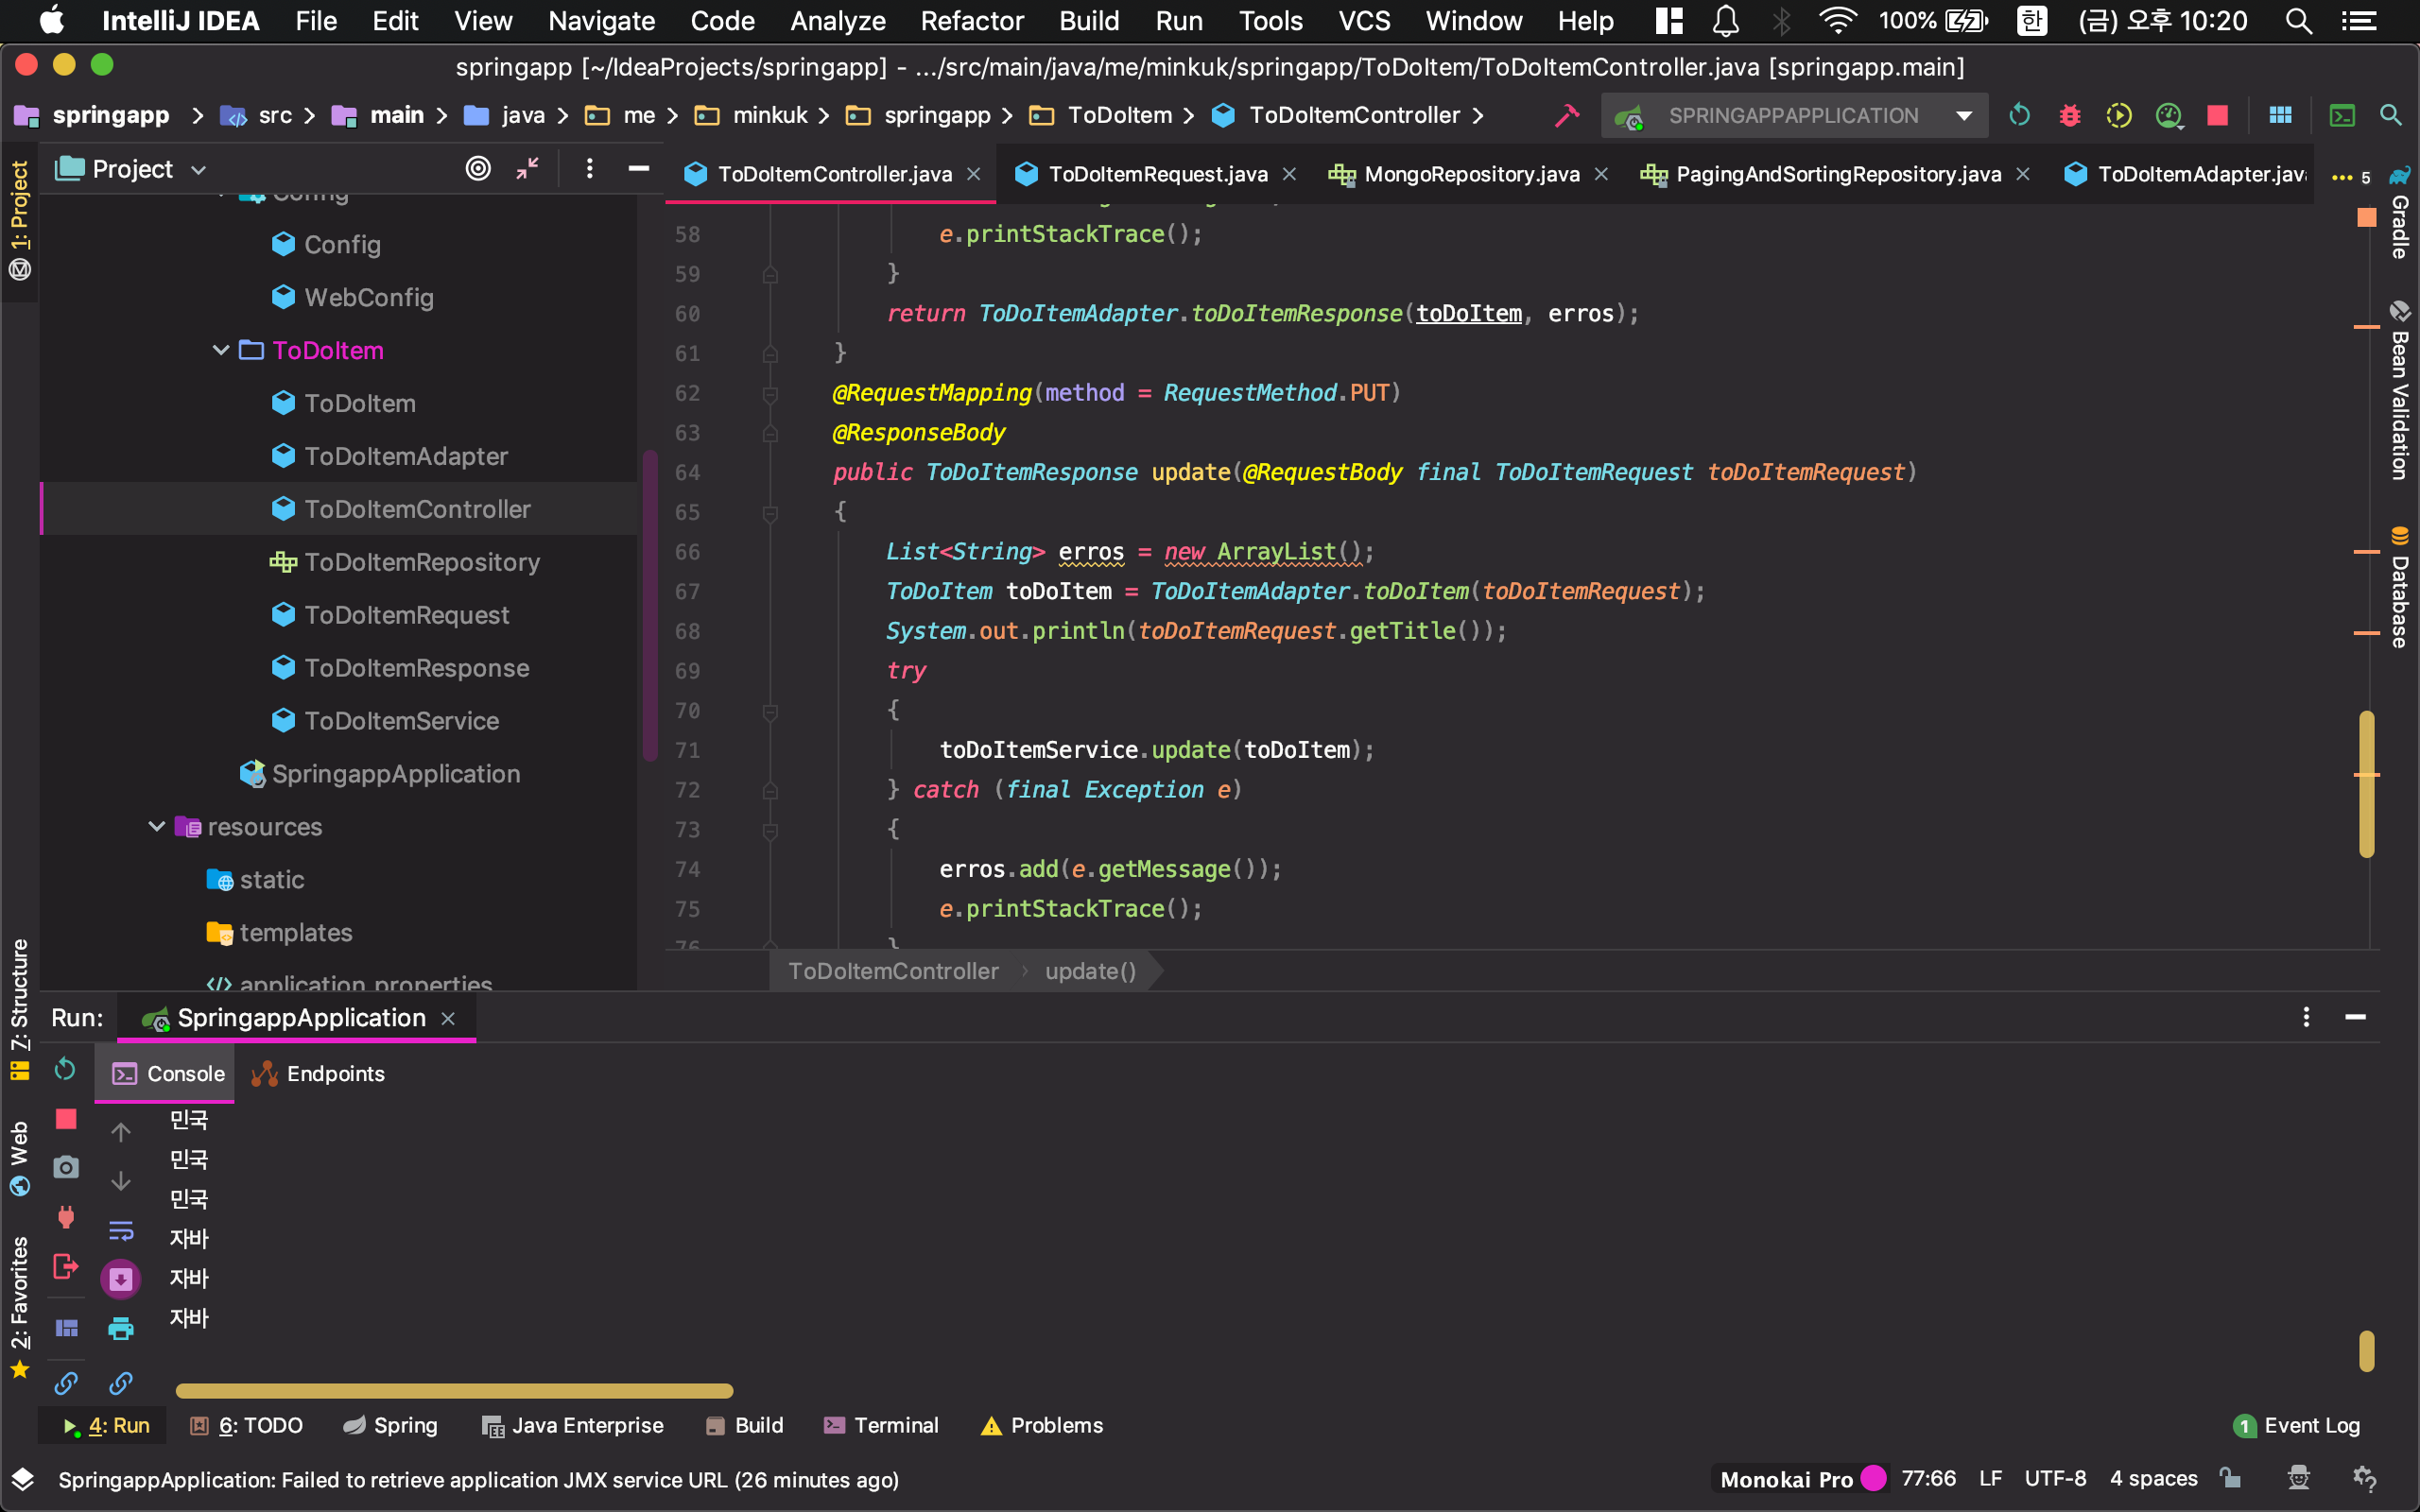
Task: Open the Refactor menu
Action: pyautogui.click(x=971, y=21)
